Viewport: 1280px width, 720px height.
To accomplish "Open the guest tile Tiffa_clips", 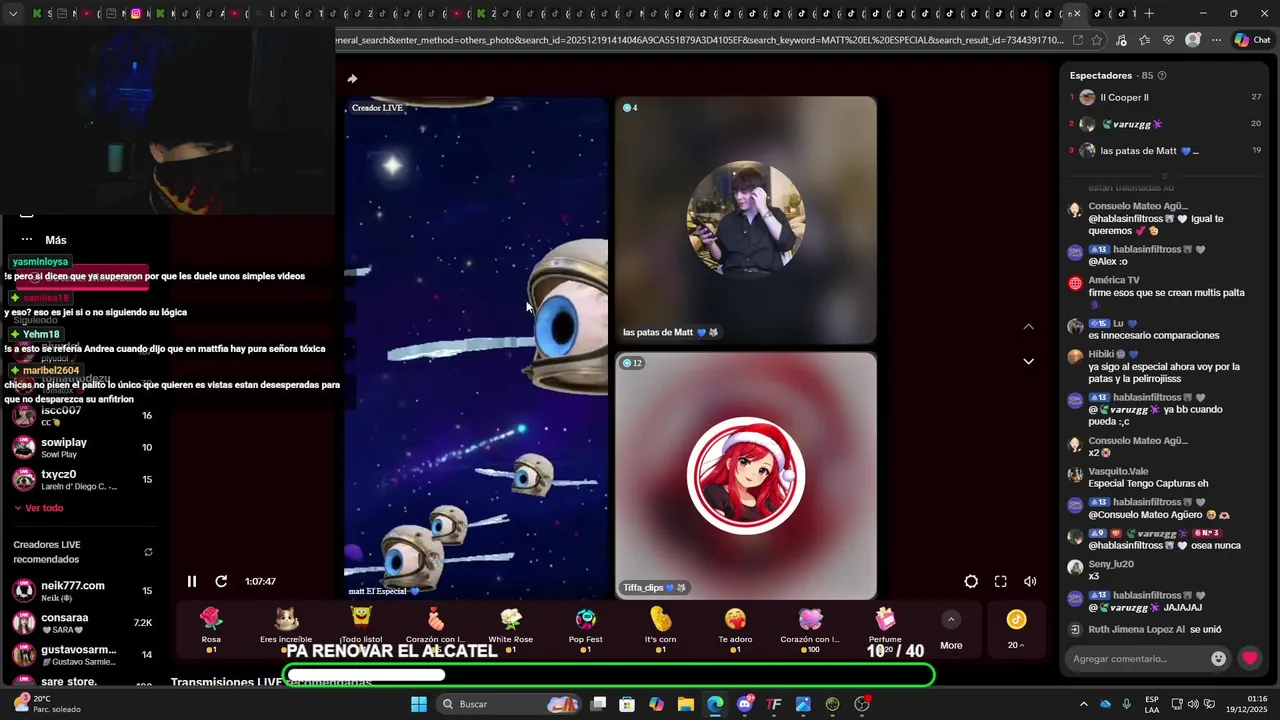I will tap(746, 476).
